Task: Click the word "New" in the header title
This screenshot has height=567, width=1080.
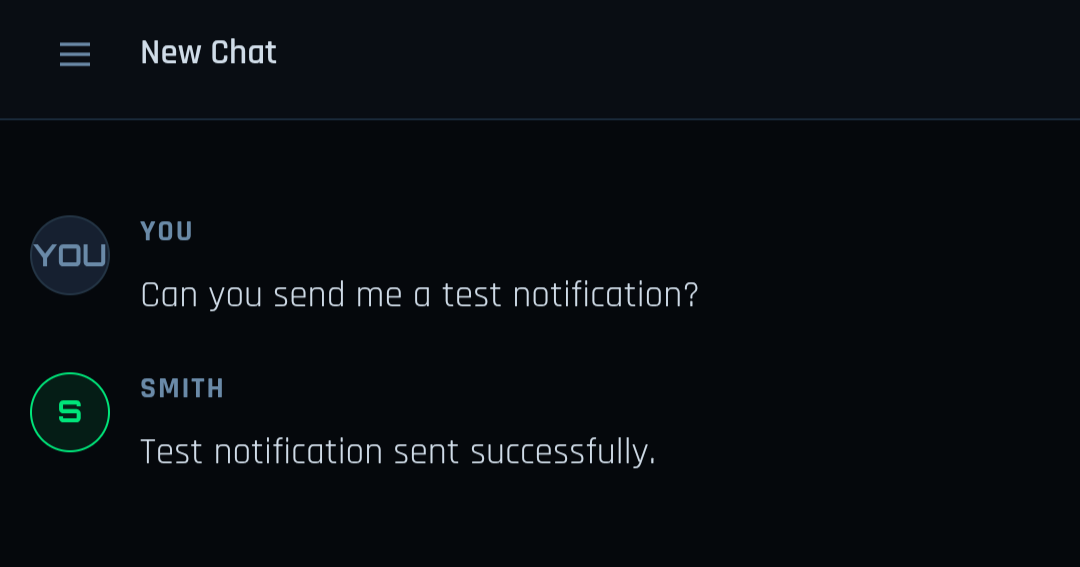Action: [170, 52]
